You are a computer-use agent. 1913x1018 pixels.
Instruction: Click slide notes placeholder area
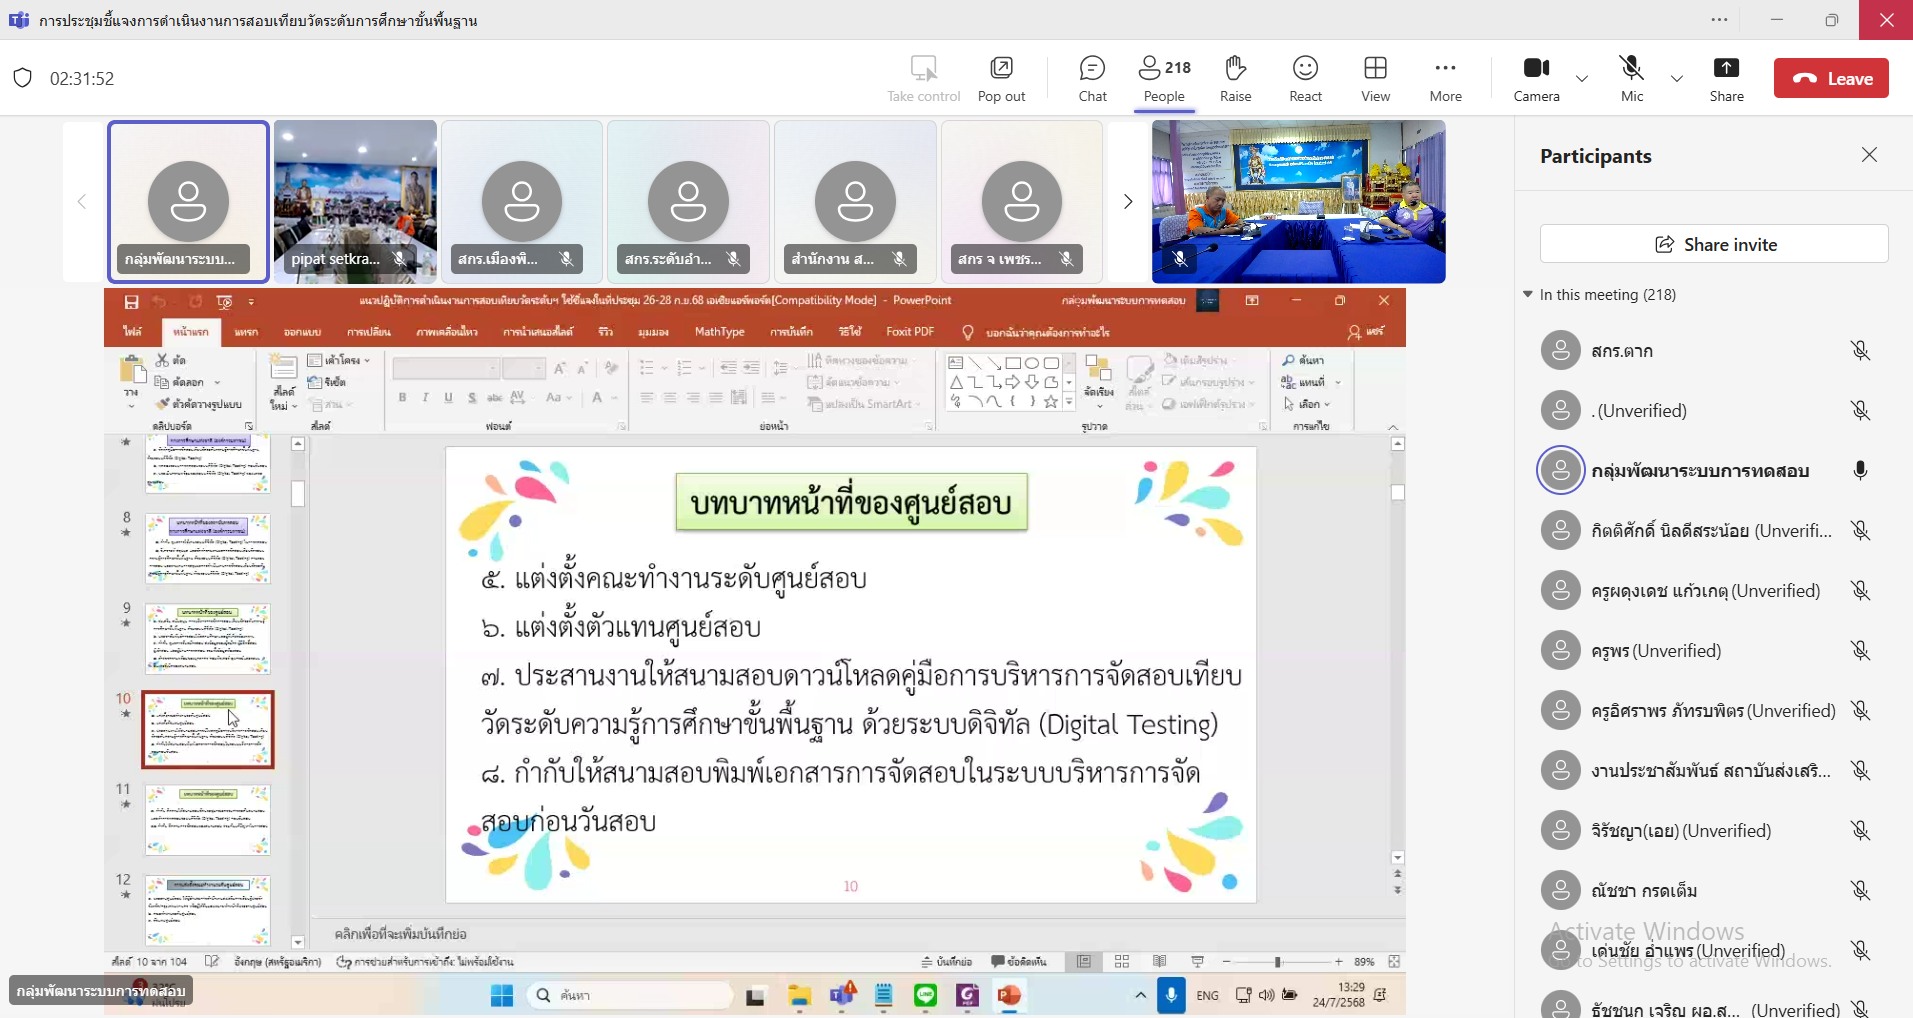tap(400, 933)
